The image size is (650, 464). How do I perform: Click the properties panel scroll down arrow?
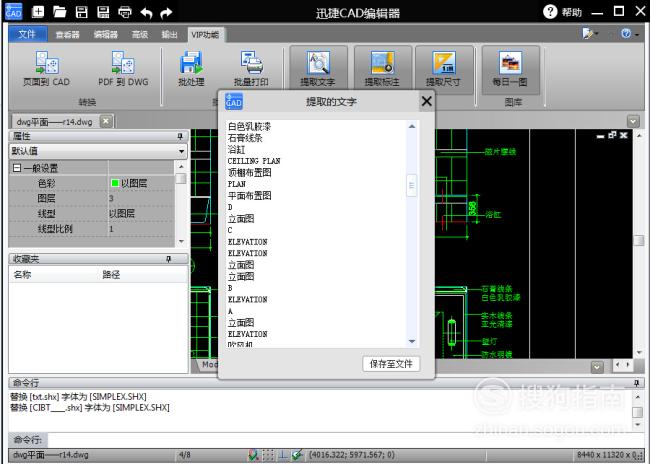[x=181, y=241]
